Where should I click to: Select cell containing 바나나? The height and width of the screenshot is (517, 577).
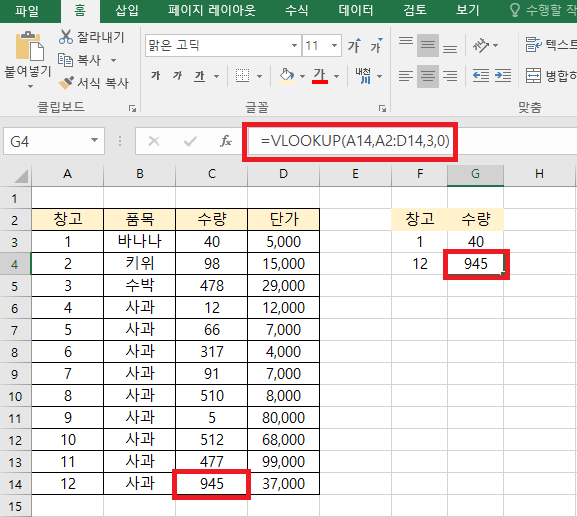pos(140,242)
